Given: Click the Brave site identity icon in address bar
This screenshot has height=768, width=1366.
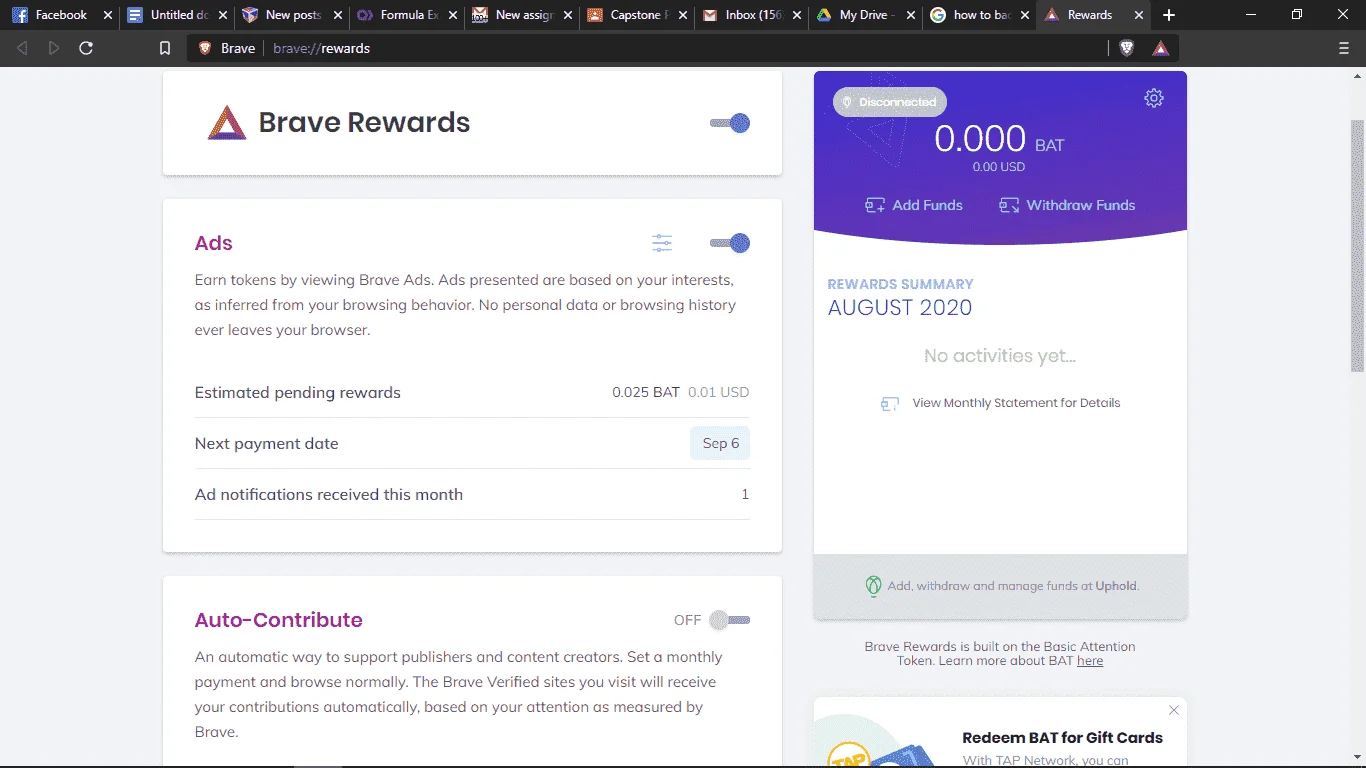Looking at the screenshot, I should coord(205,48).
